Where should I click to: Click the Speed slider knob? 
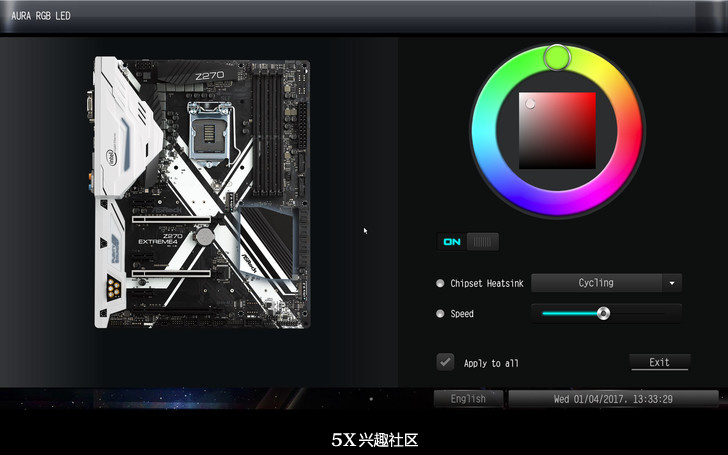coord(603,313)
